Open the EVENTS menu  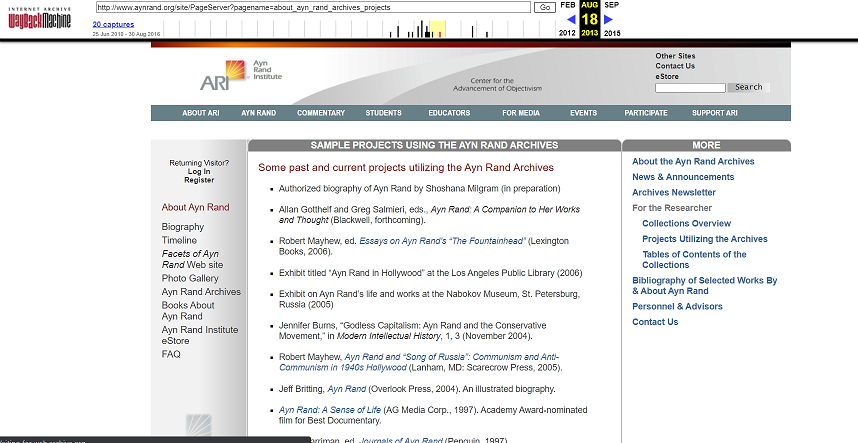pyautogui.click(x=583, y=113)
